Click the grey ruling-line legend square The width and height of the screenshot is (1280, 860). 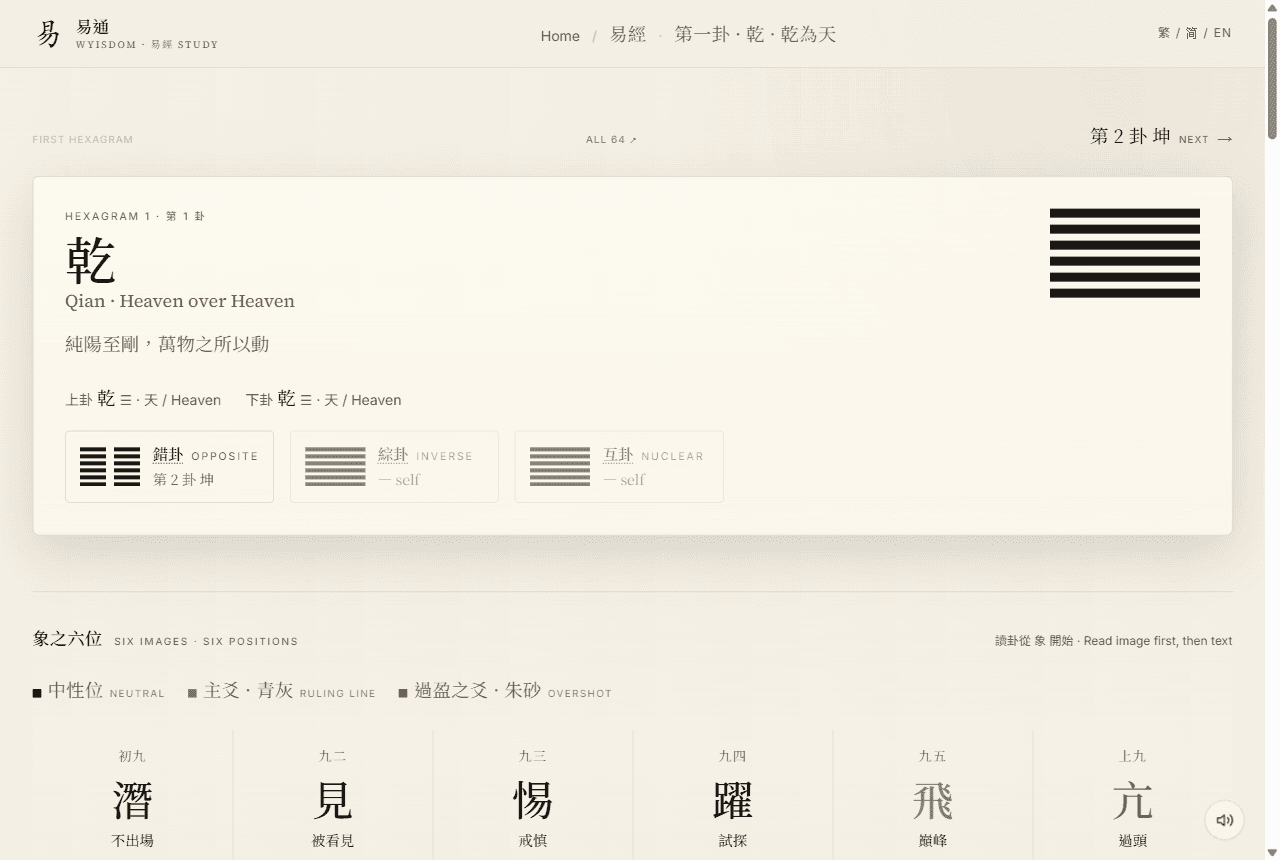[x=192, y=693]
